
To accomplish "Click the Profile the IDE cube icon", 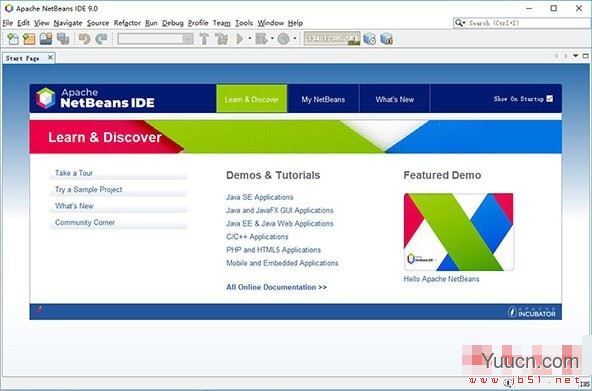I will (370, 38).
